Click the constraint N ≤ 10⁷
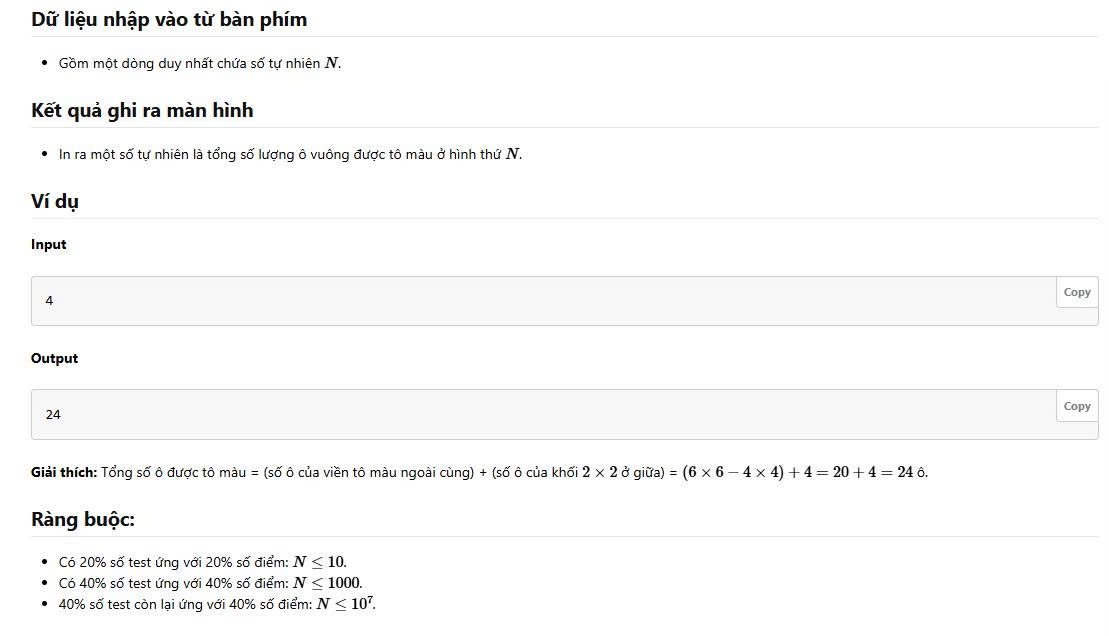 pos(345,603)
